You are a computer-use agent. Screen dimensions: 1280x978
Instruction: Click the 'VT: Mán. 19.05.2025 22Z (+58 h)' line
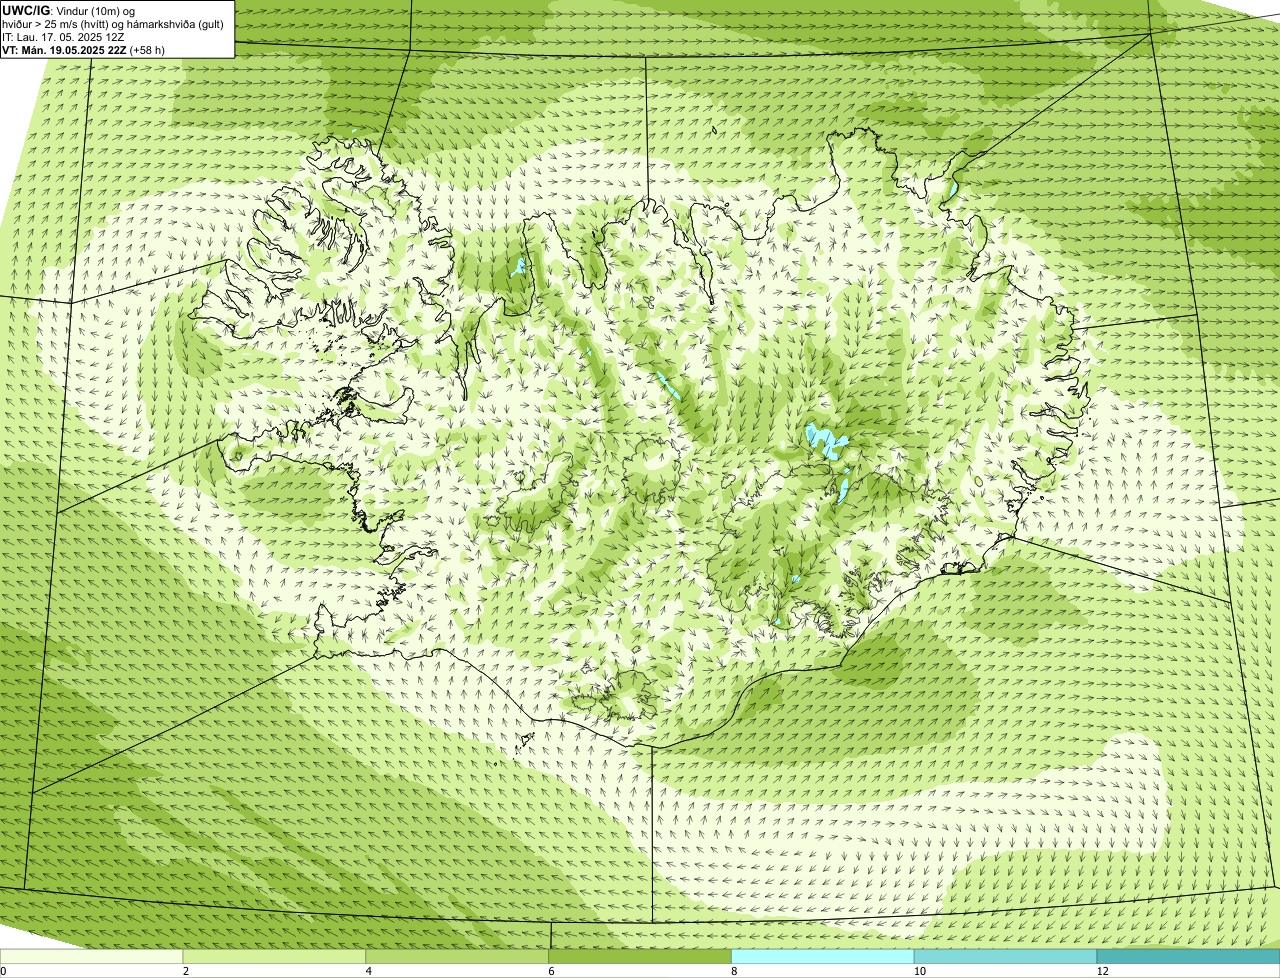click(83, 49)
